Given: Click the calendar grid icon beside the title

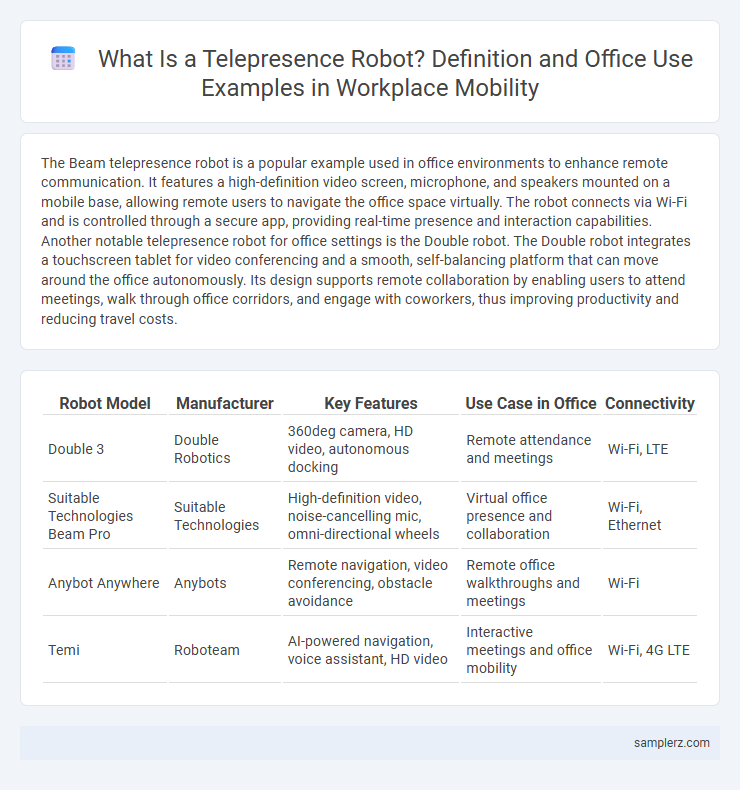Looking at the screenshot, I should click(63, 58).
